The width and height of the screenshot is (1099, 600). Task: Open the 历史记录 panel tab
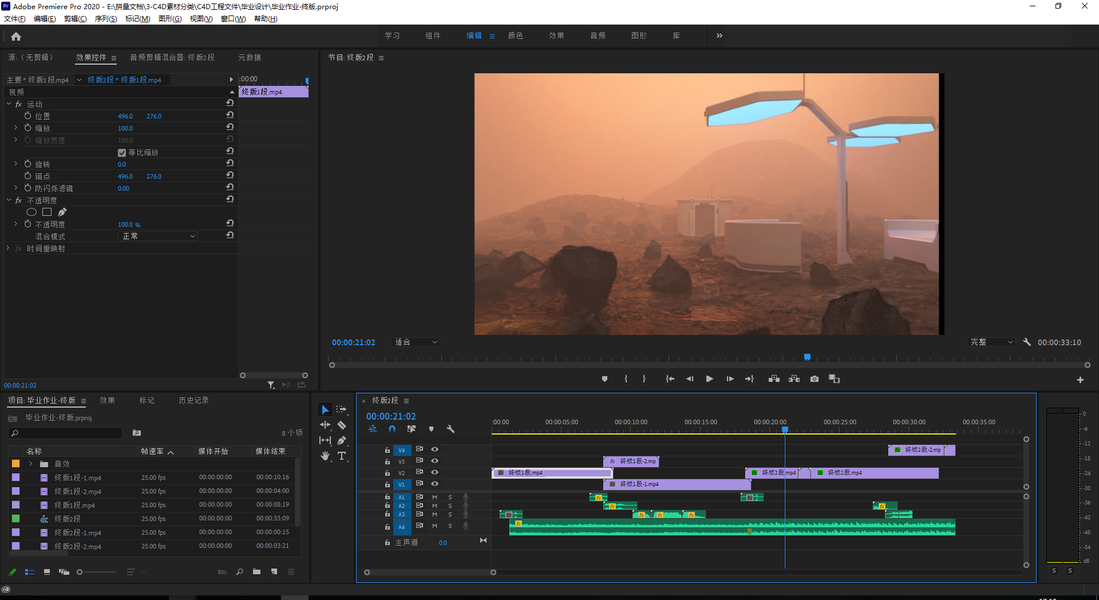(x=193, y=400)
